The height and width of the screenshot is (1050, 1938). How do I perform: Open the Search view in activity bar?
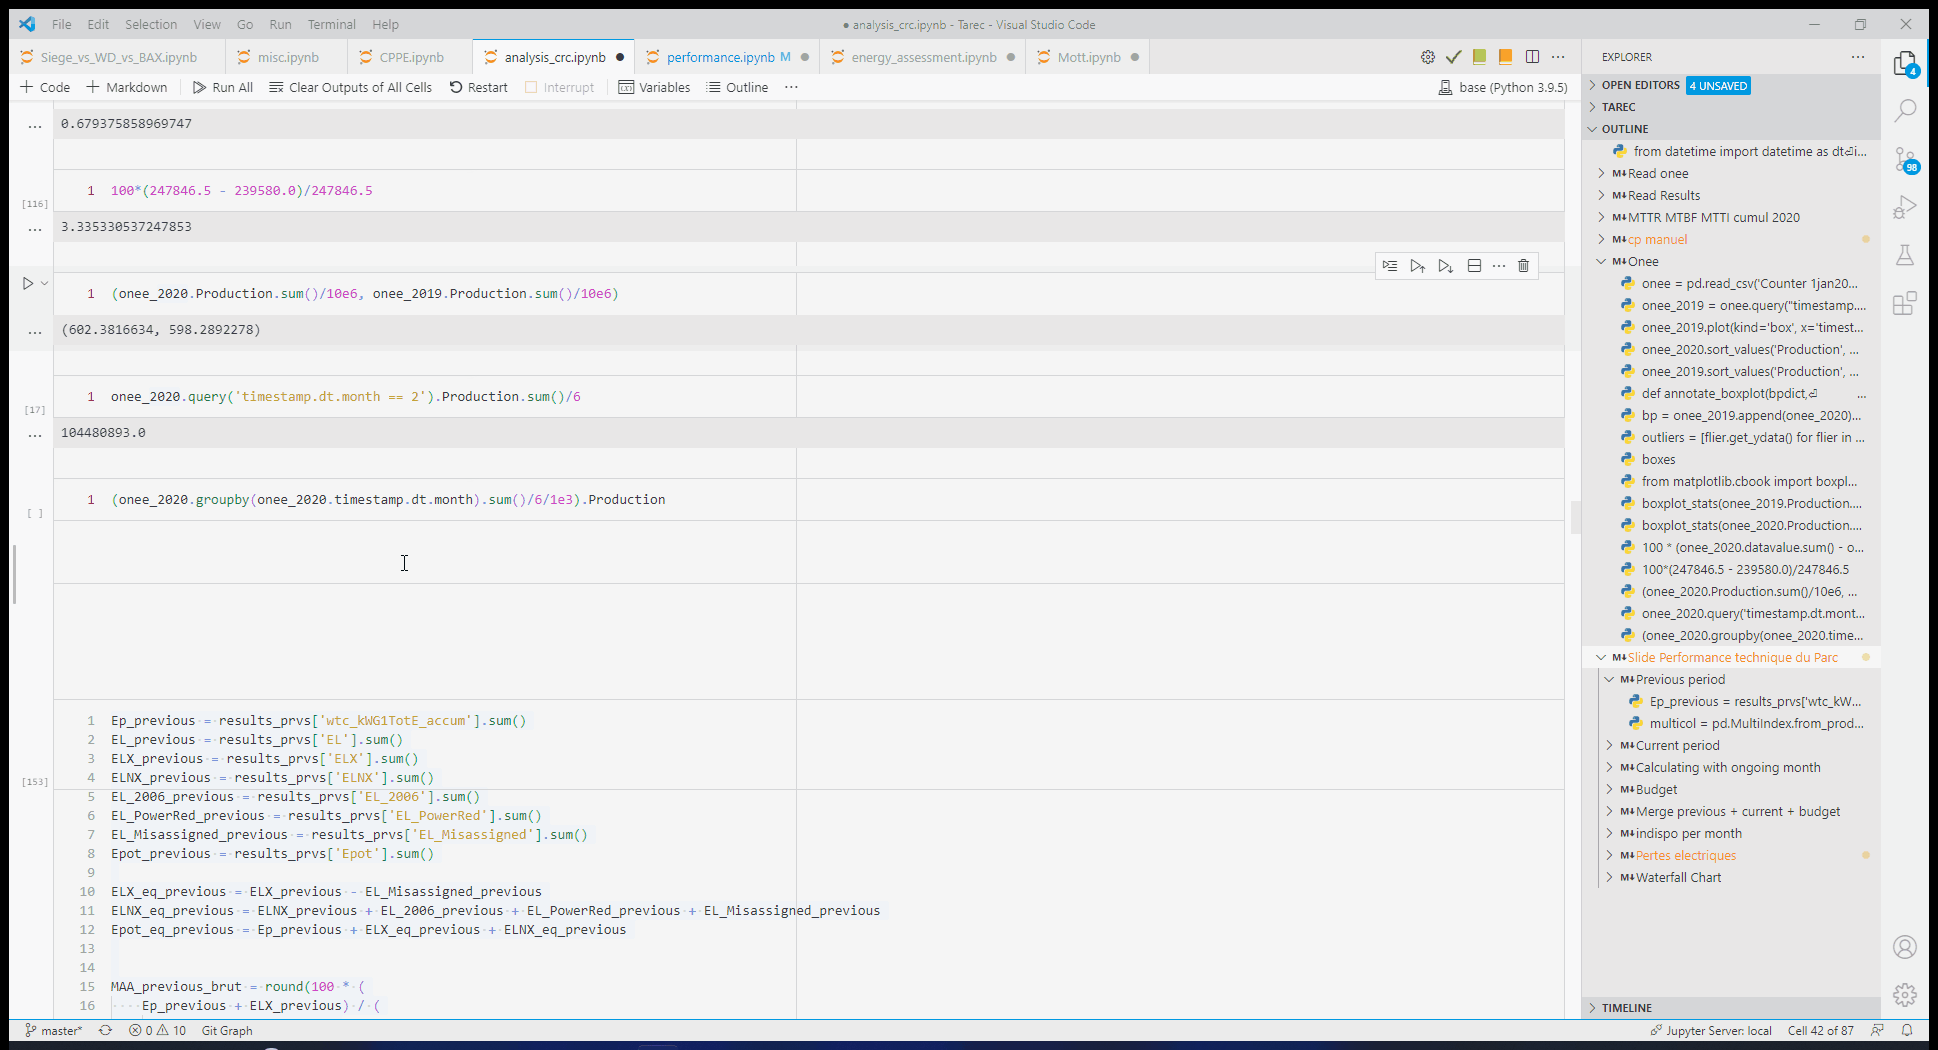[x=1905, y=110]
